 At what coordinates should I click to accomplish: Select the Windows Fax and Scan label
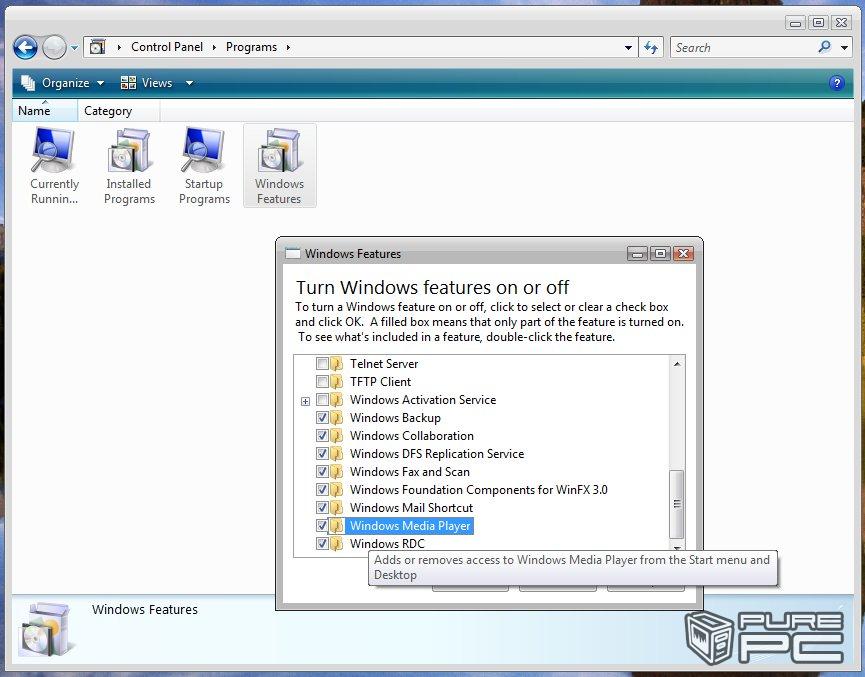[x=409, y=472]
